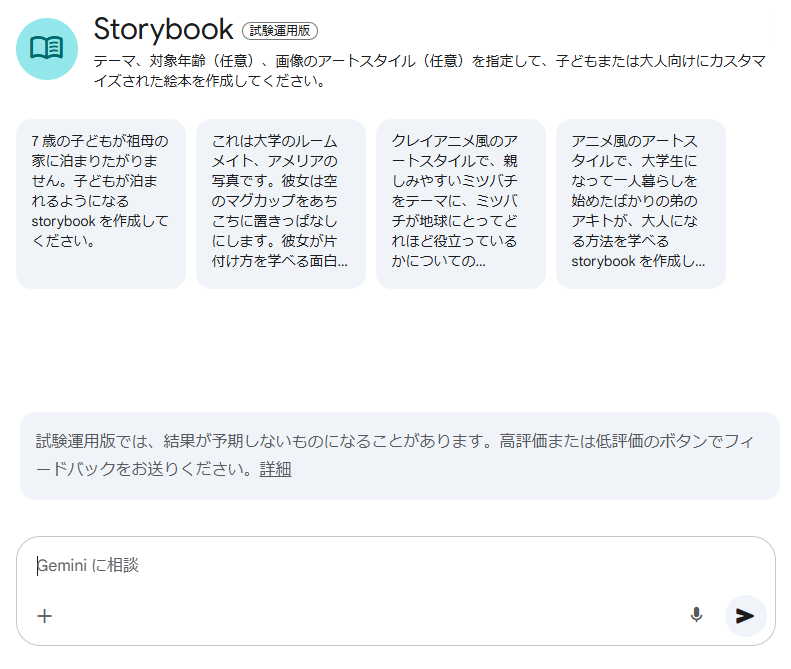791x669 pixels.
Task: Click the notice text '試験運用版では、結果が予期しない'
Action: pyautogui.click(x=394, y=455)
